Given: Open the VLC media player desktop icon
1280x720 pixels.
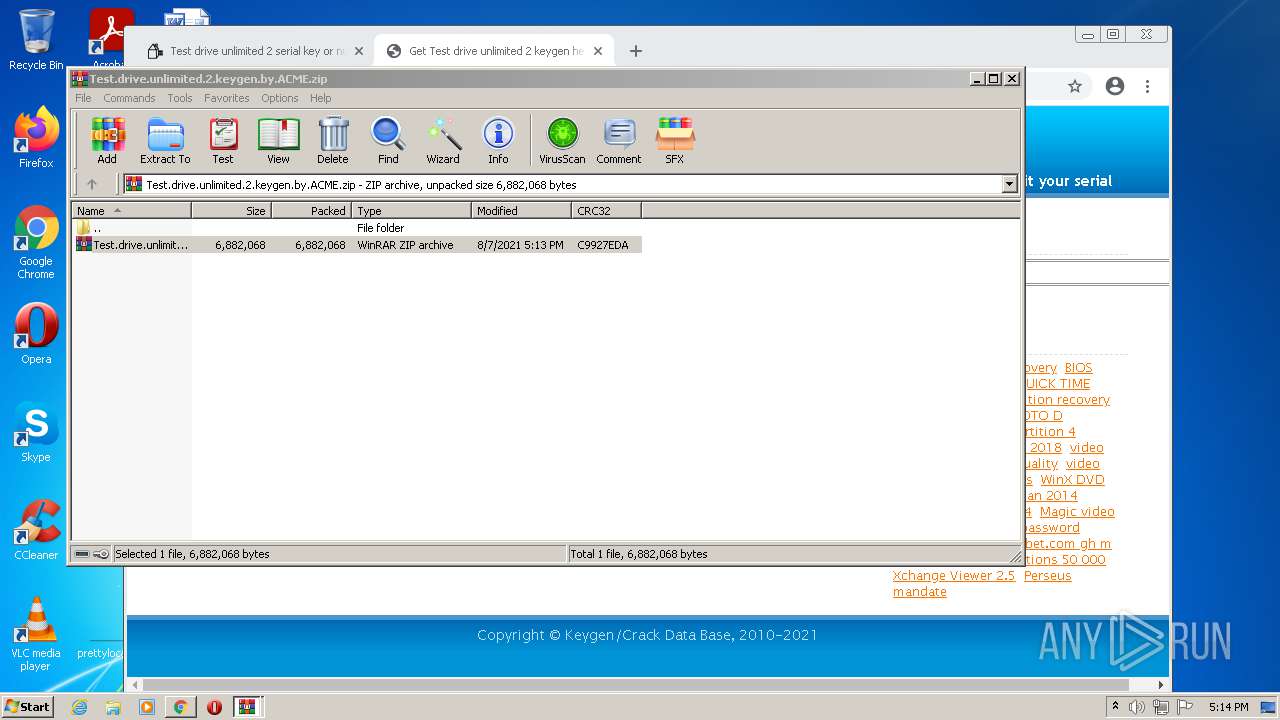Looking at the screenshot, I should (36, 634).
